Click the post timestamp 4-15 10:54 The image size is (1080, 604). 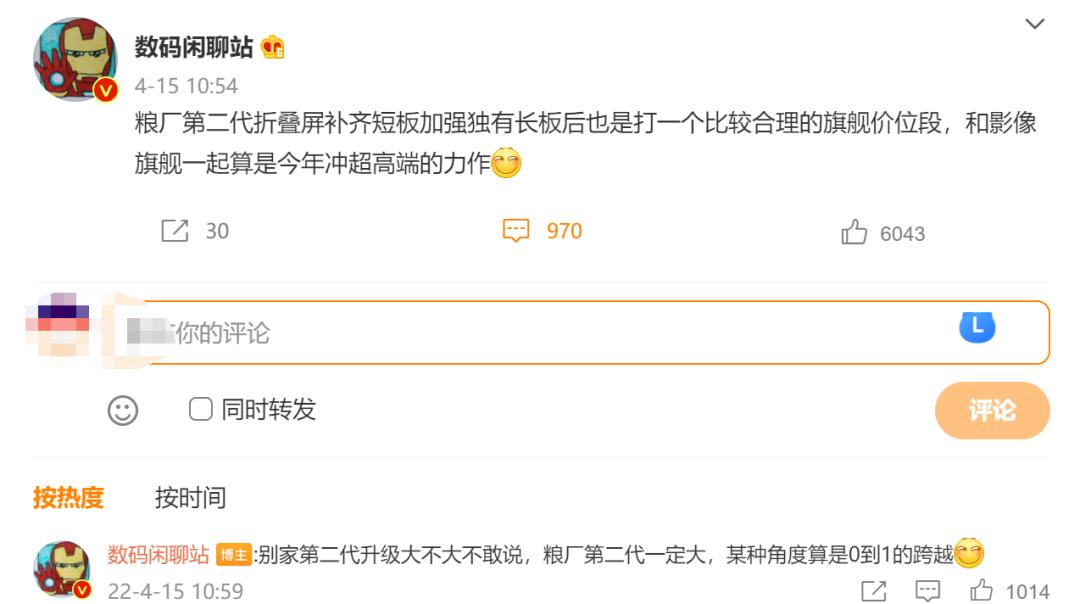point(186,86)
